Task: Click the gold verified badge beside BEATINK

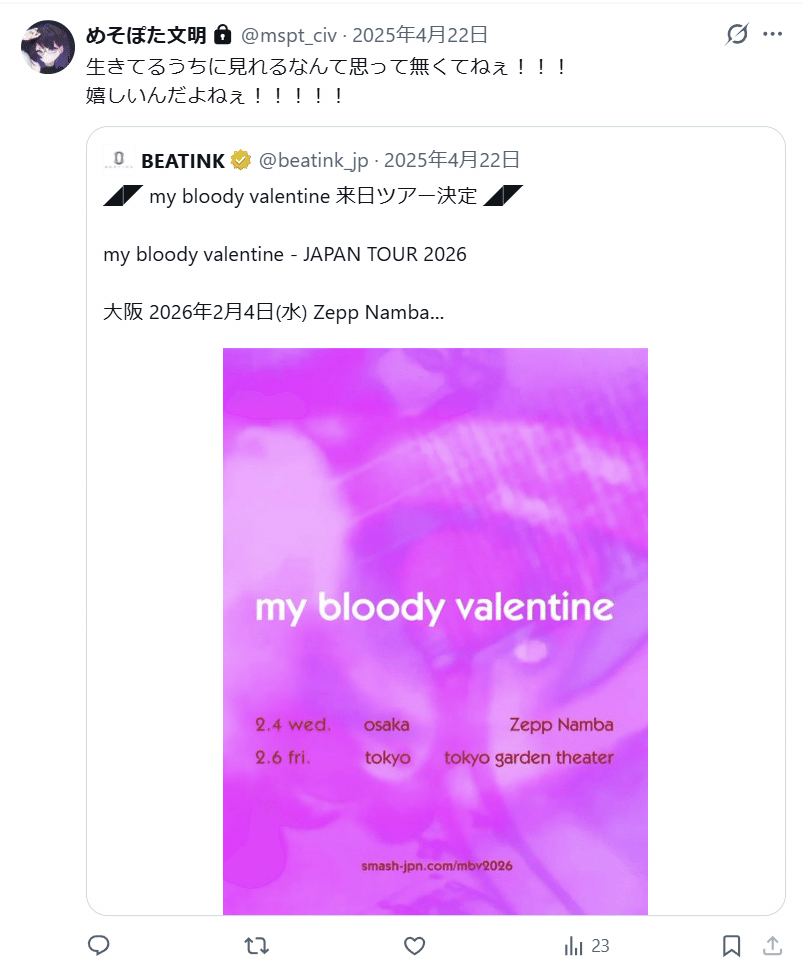Action: click(x=241, y=160)
